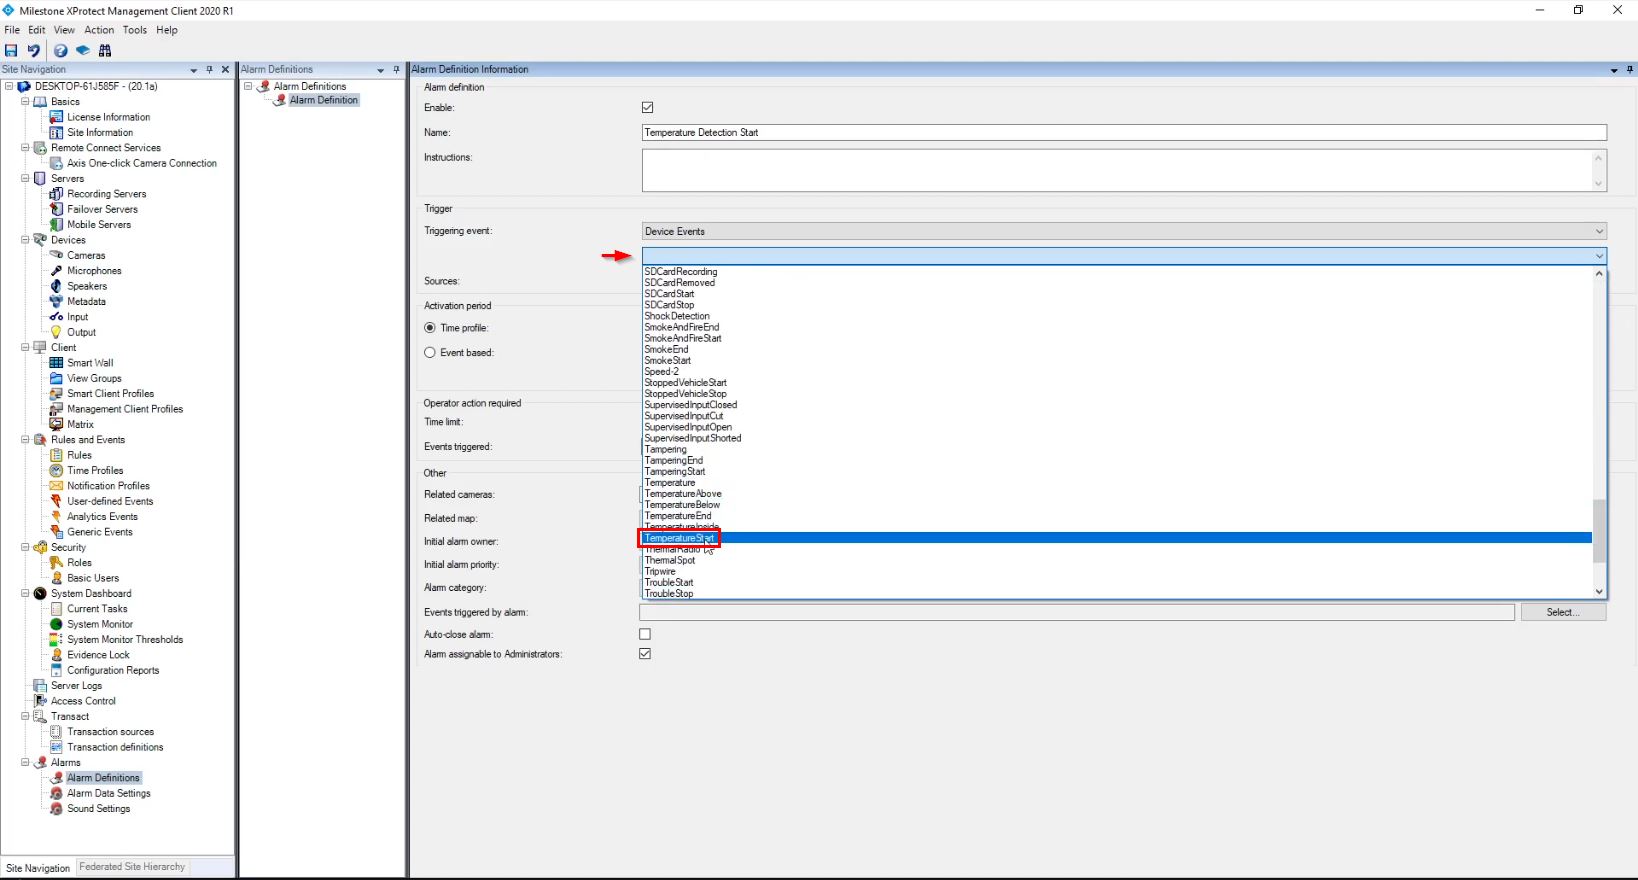Enable the Auto-close alarm checkbox
Image resolution: width=1638 pixels, height=880 pixels.
pos(645,634)
